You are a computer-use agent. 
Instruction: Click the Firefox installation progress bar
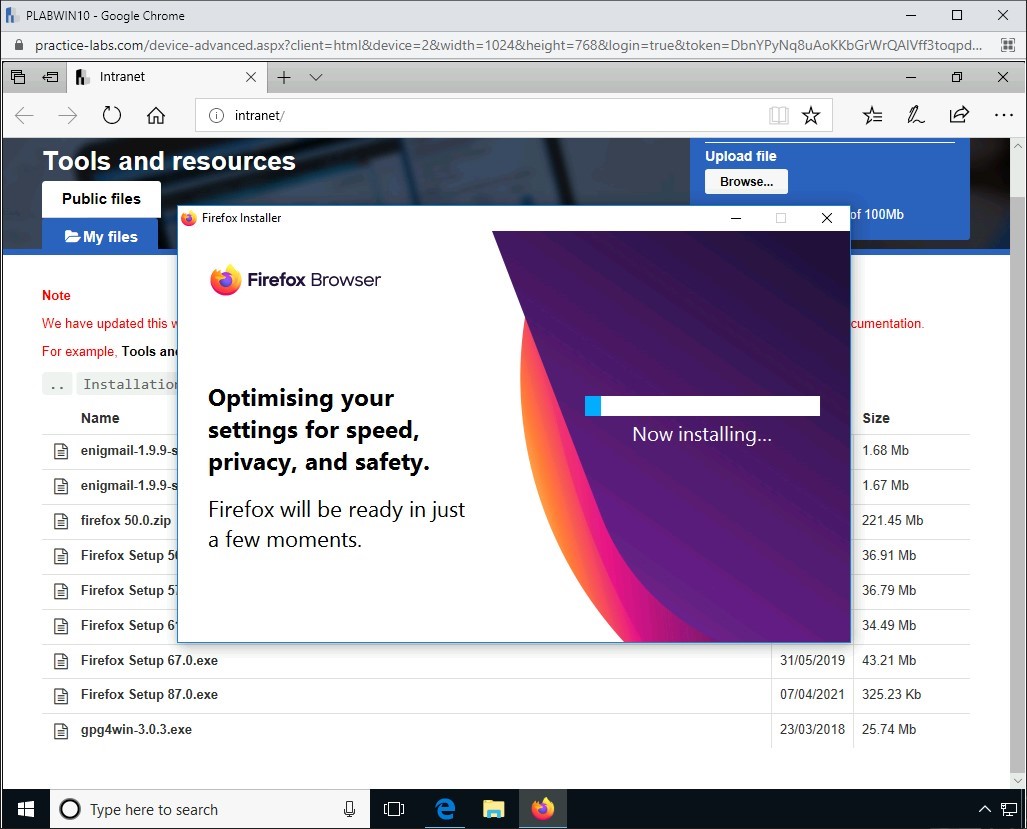point(702,405)
